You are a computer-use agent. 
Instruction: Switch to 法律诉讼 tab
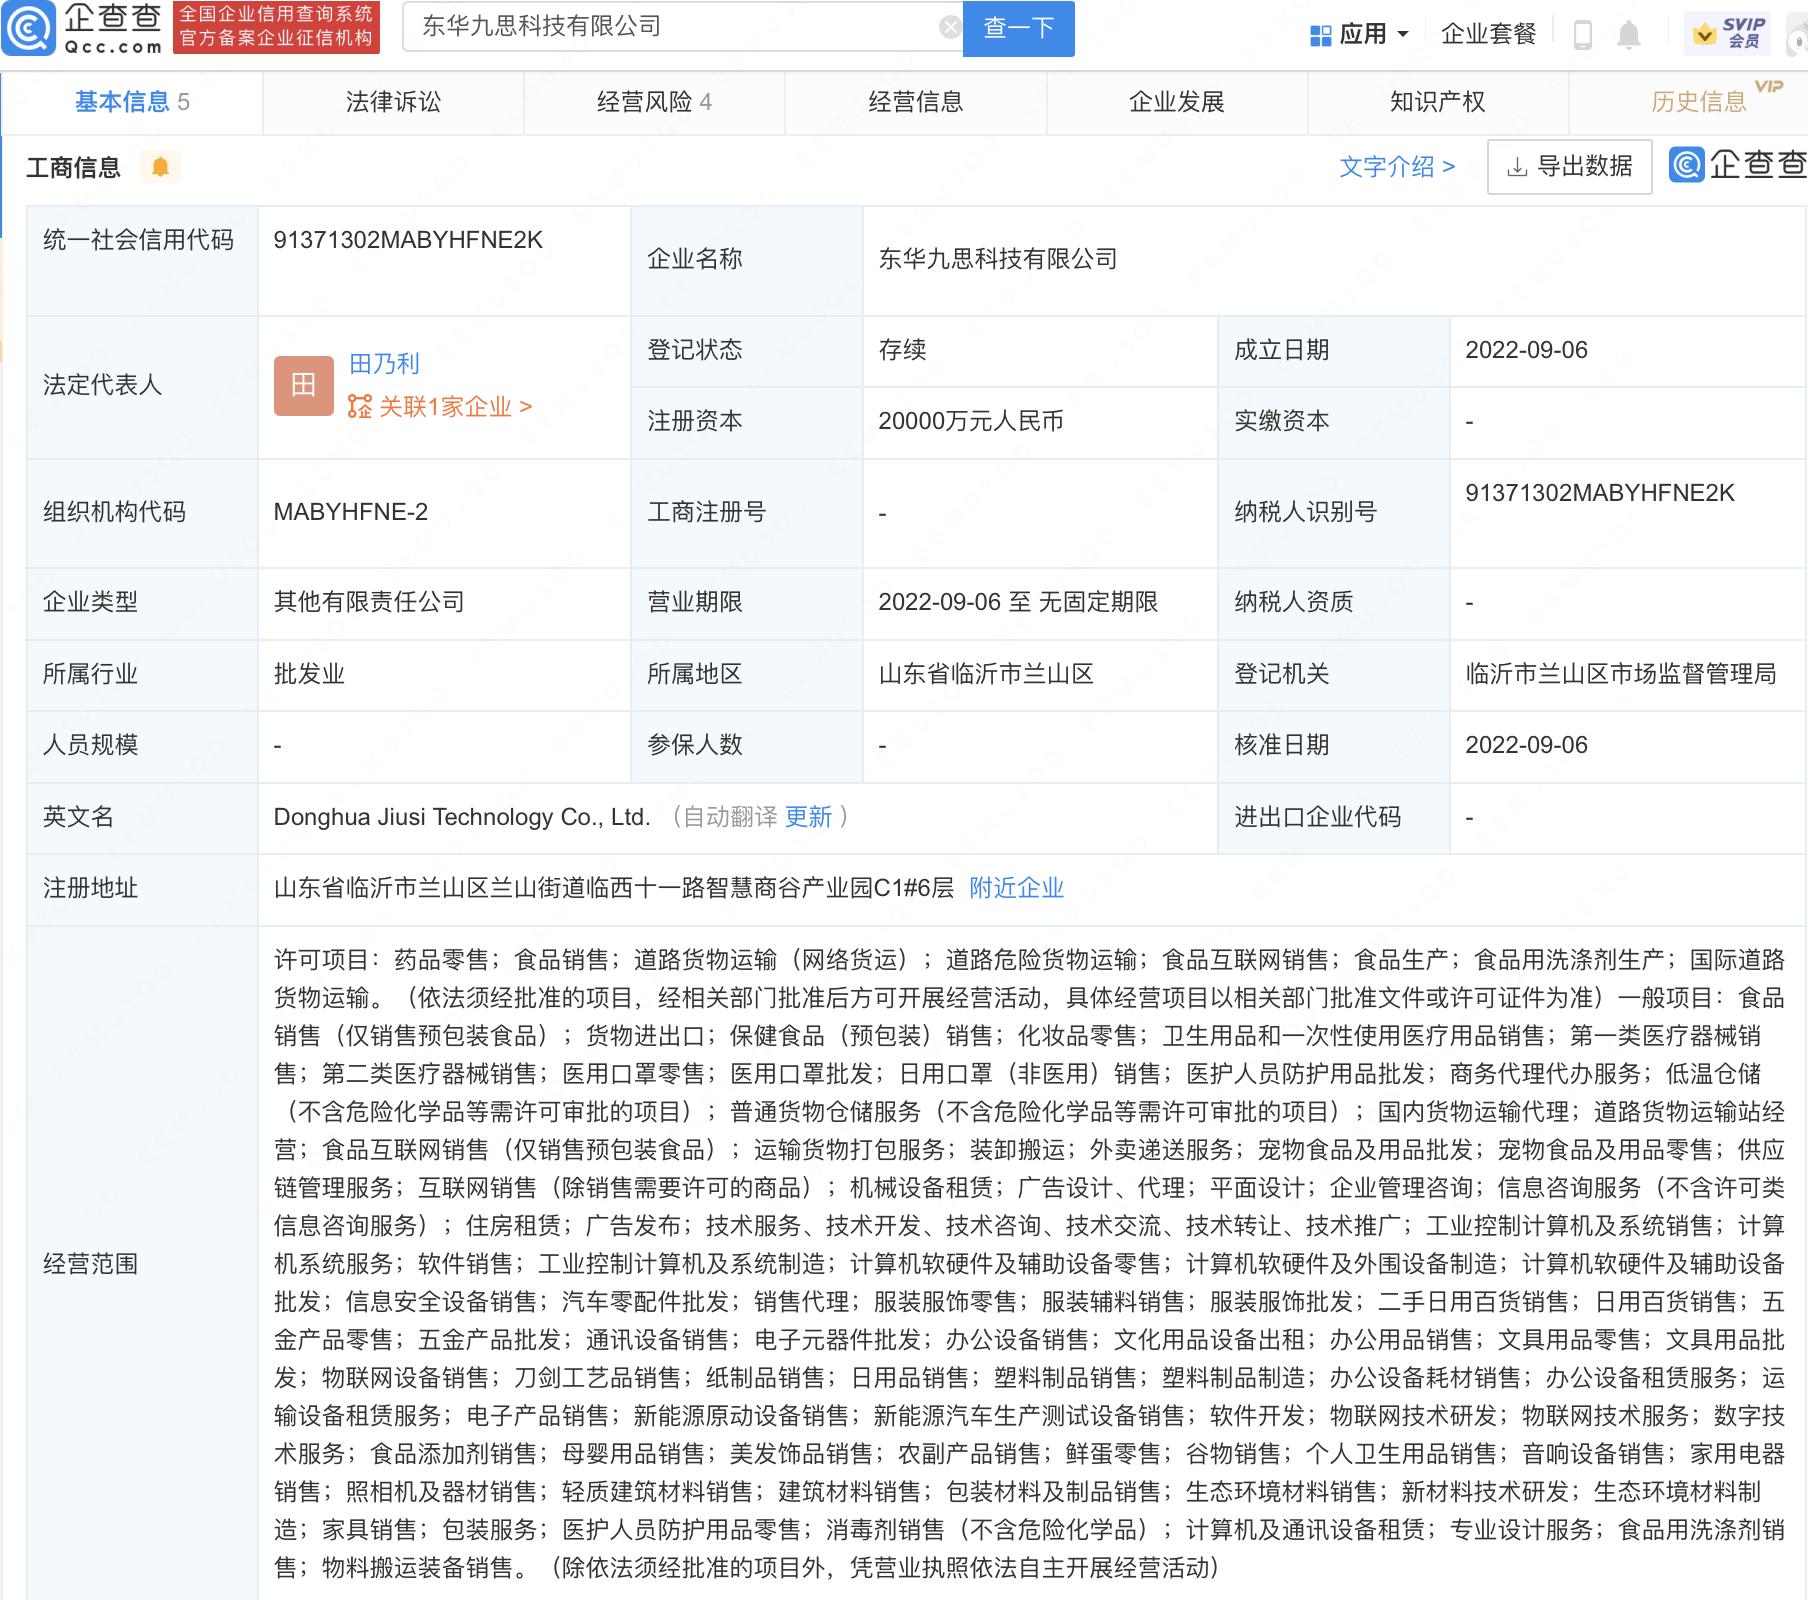tap(393, 102)
